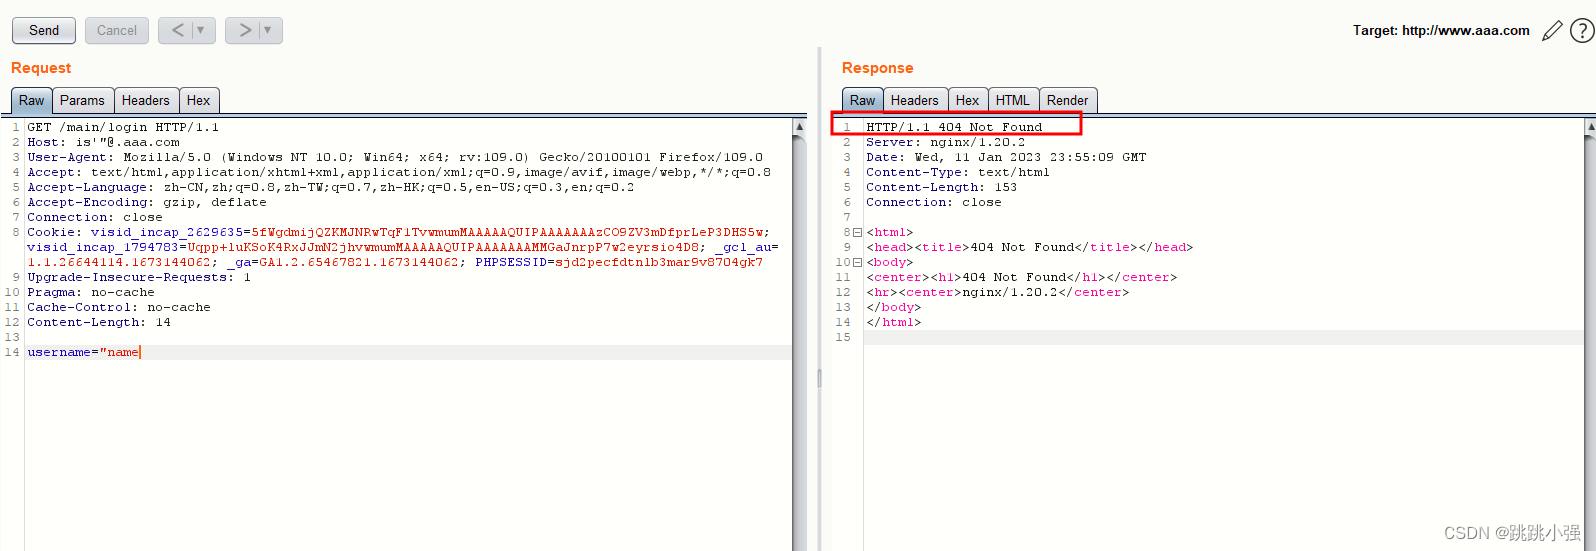Click the disabled Cancel button

click(x=117, y=30)
